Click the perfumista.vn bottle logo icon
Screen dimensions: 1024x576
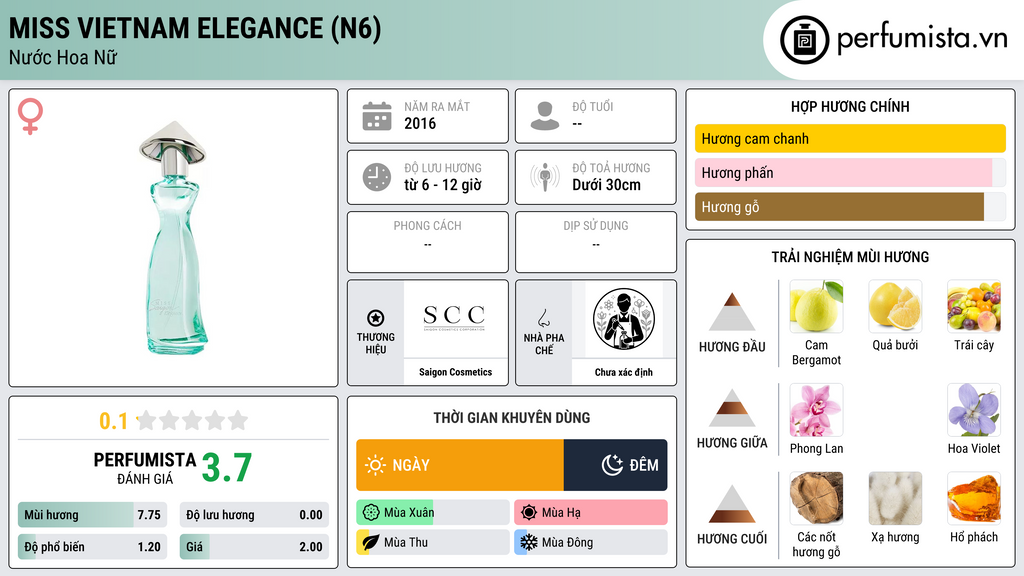point(804,40)
